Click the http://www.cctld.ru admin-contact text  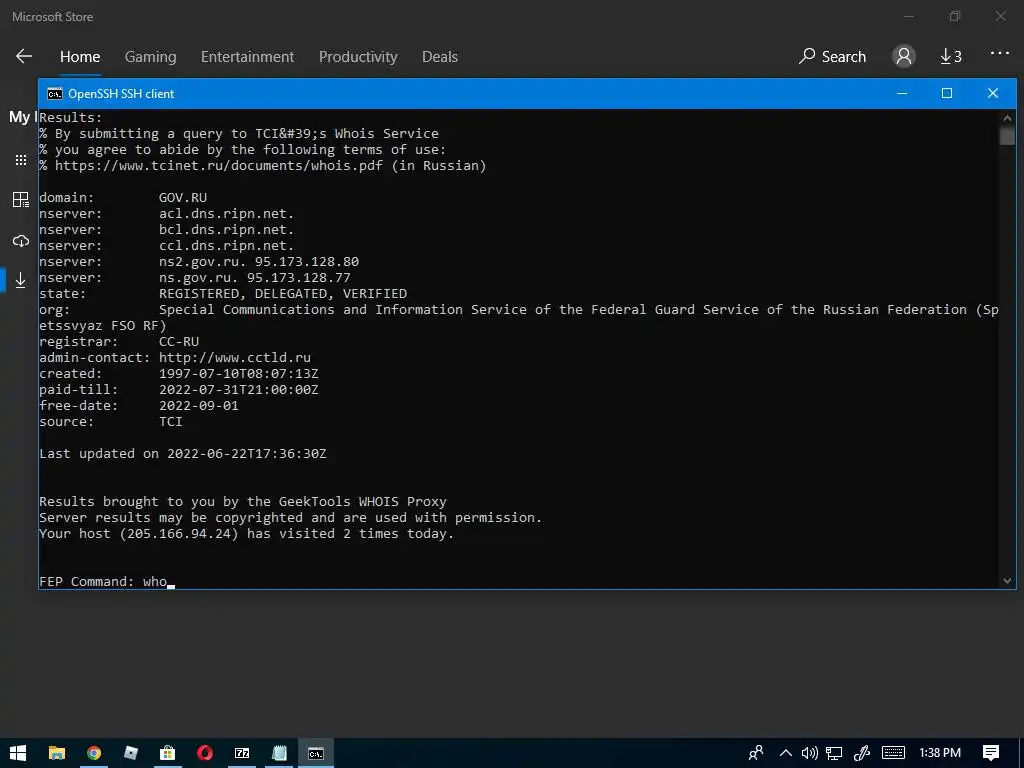(x=234, y=358)
